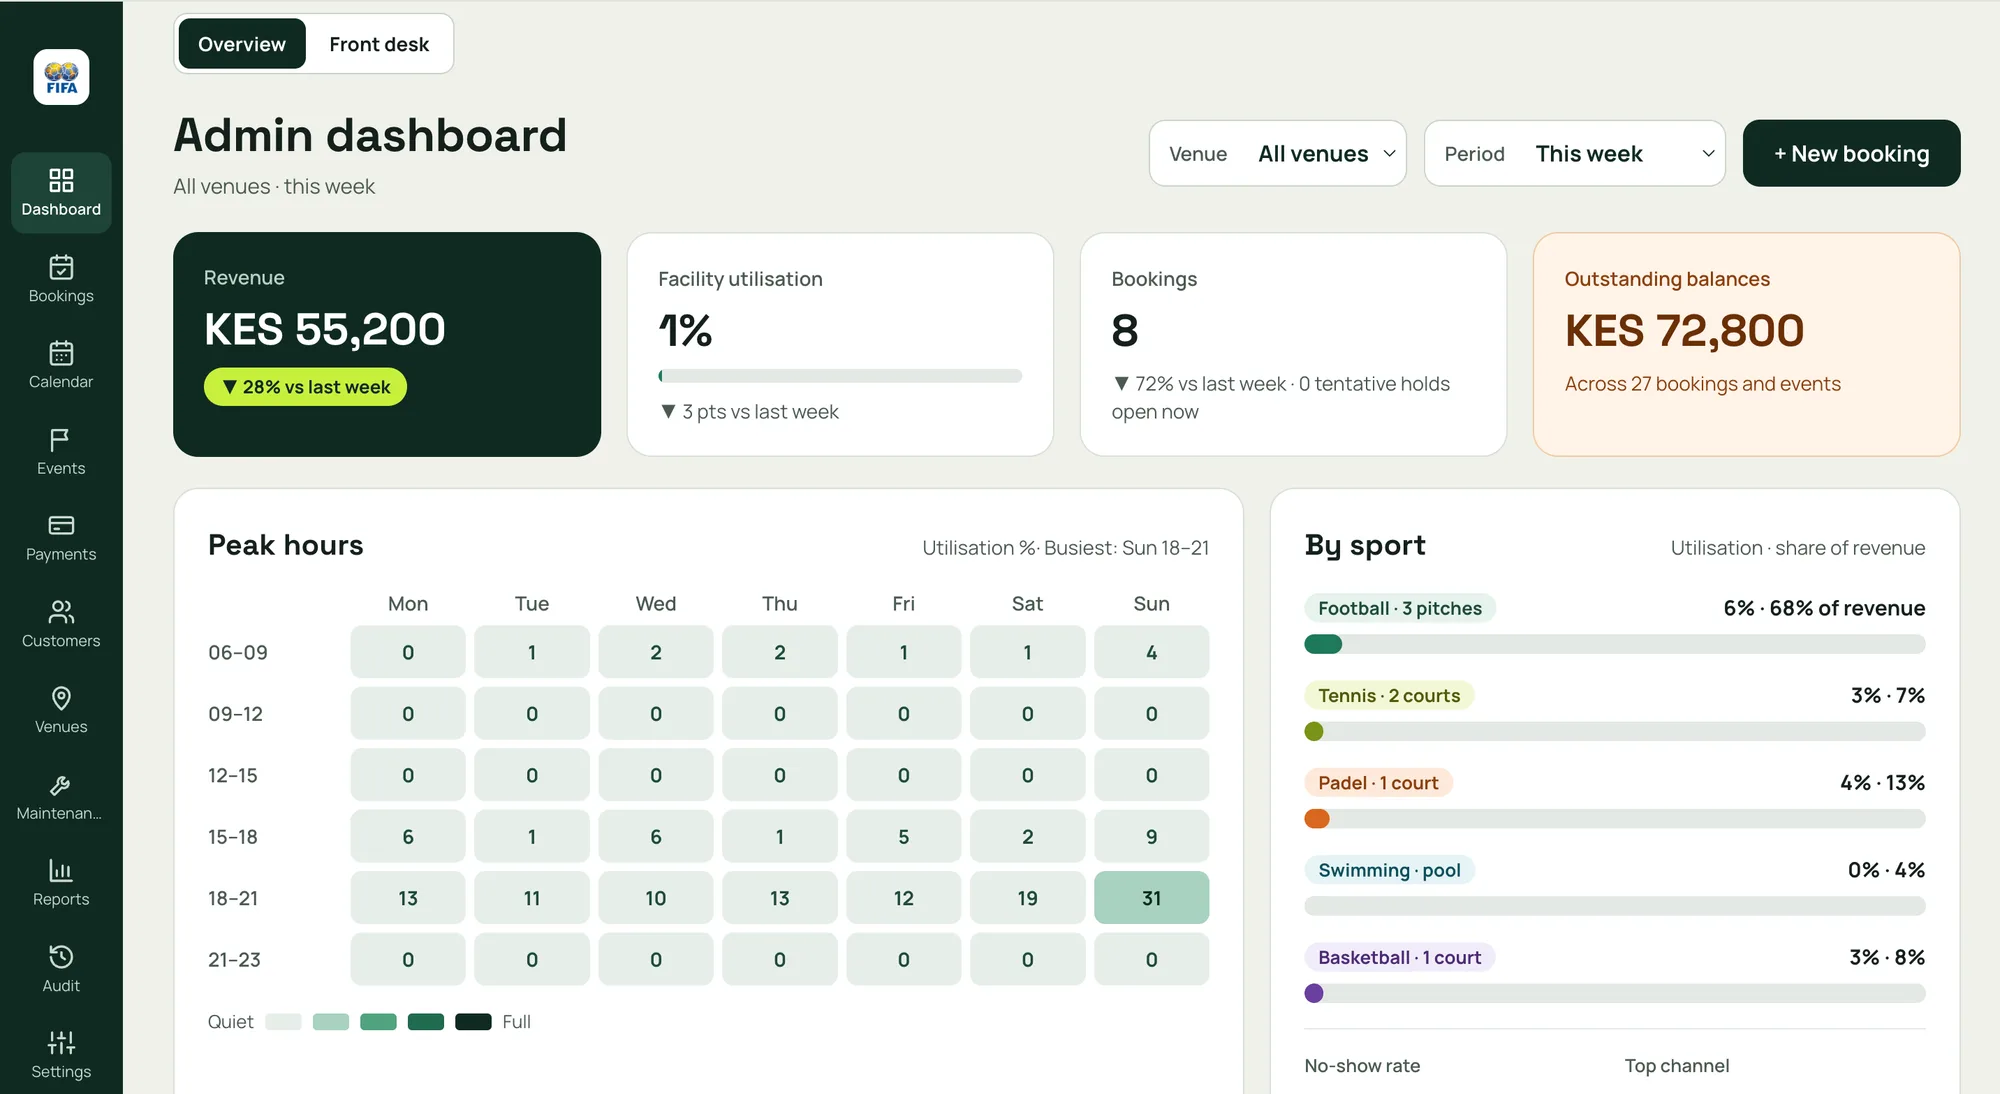Click the 'Across 27 bookings and events' text
The image size is (2000, 1094).
tap(1702, 384)
